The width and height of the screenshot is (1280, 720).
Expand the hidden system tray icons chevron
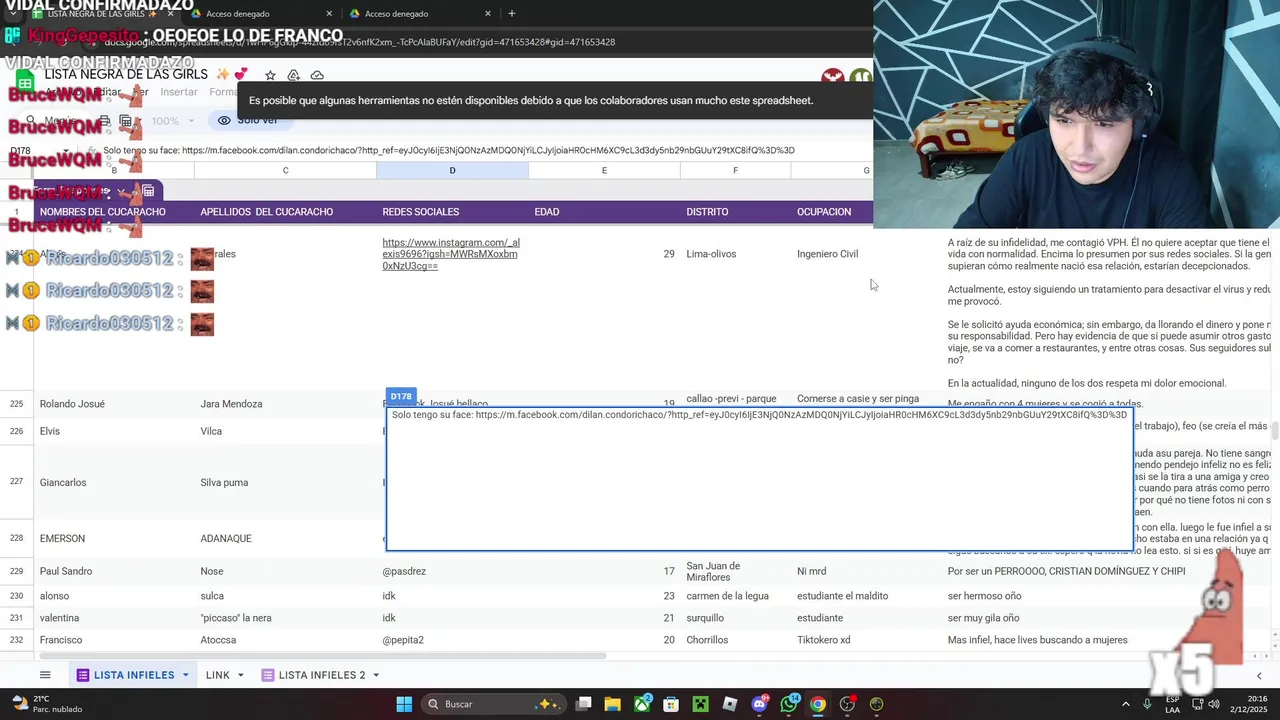[1125, 704]
